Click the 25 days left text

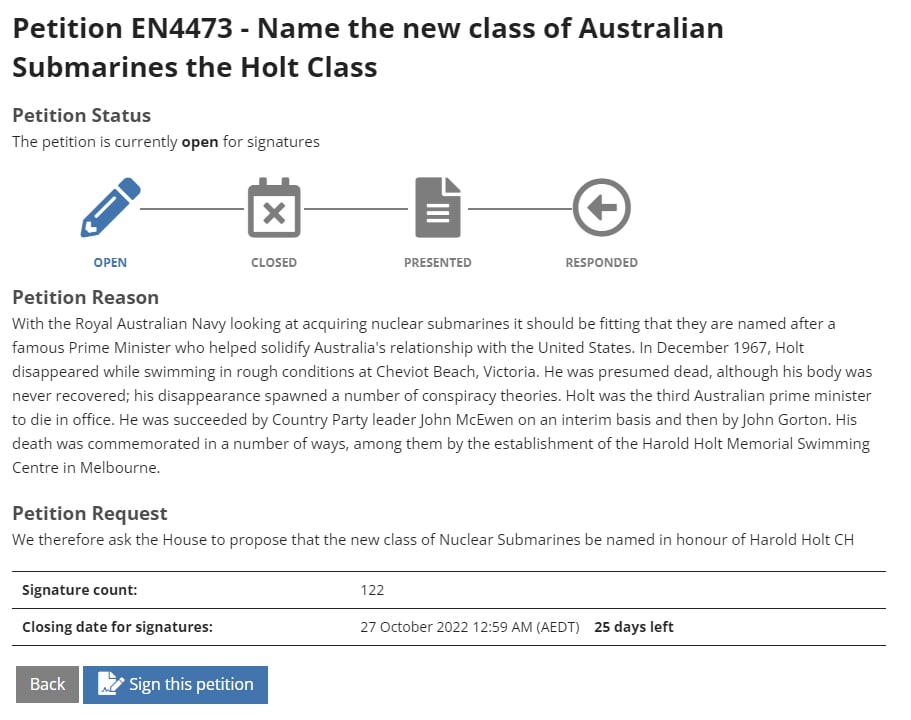(634, 627)
